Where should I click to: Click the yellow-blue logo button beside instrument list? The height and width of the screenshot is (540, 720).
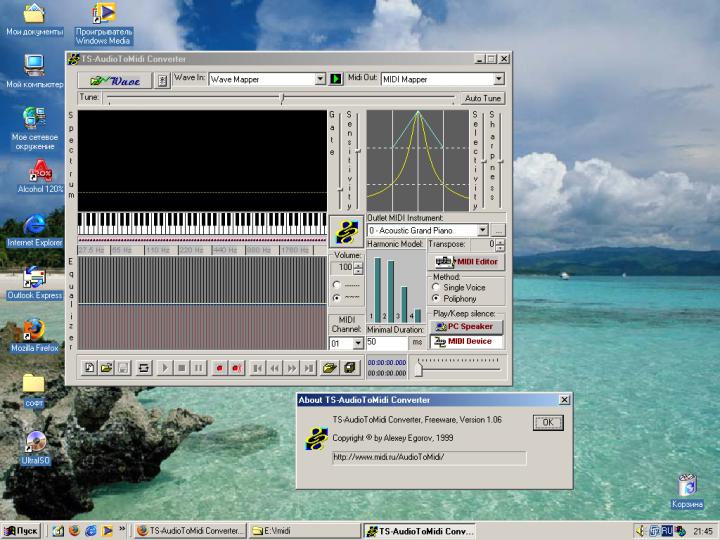tap(346, 232)
